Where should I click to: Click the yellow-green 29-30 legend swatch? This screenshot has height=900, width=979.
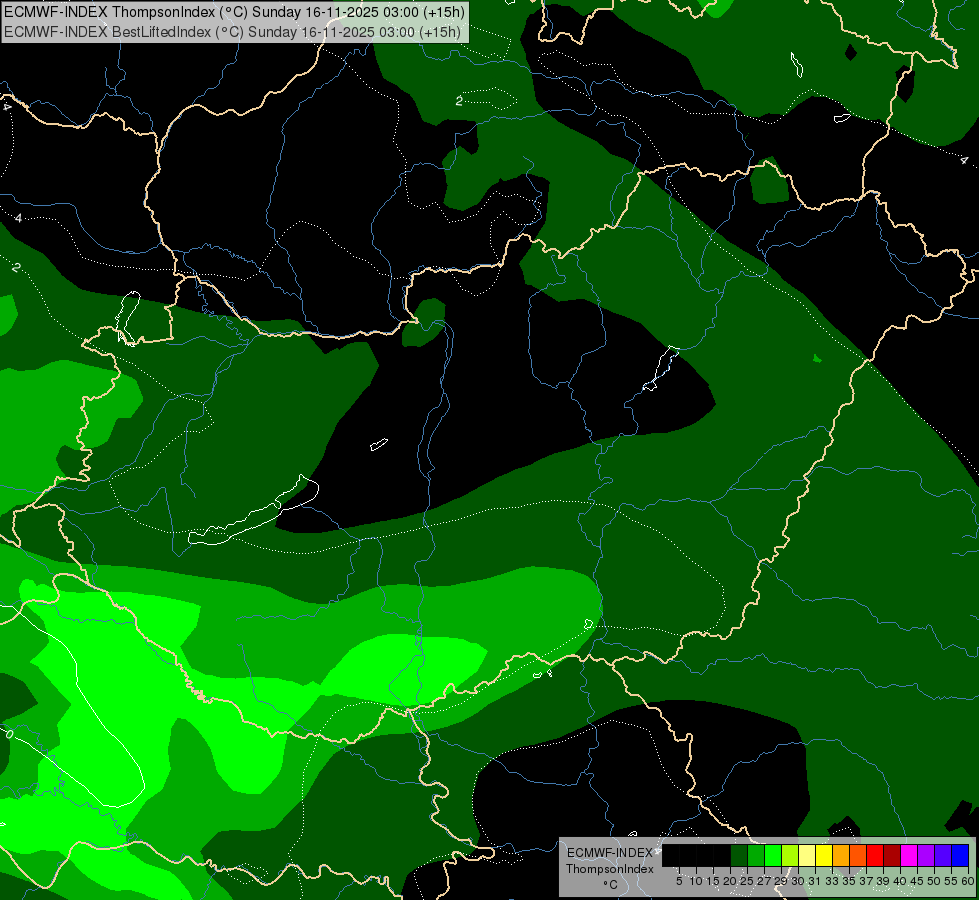coord(790,855)
